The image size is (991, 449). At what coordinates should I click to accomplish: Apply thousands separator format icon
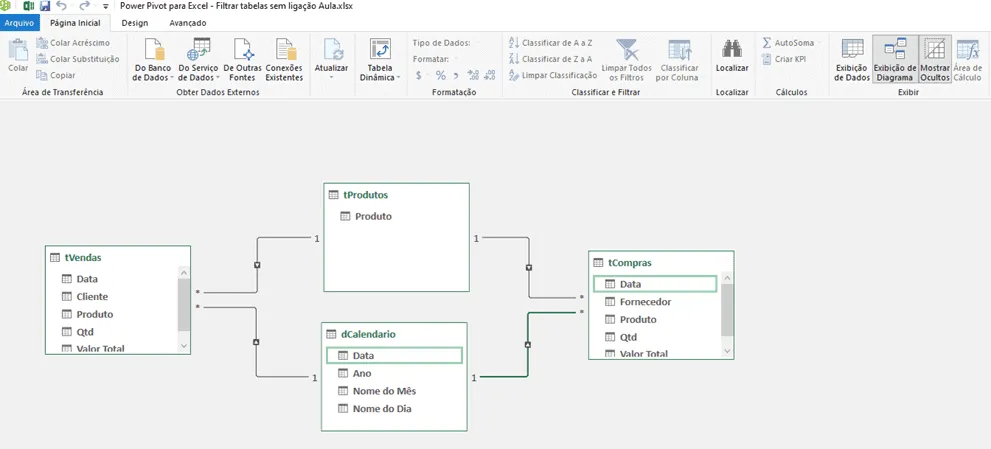[456, 75]
